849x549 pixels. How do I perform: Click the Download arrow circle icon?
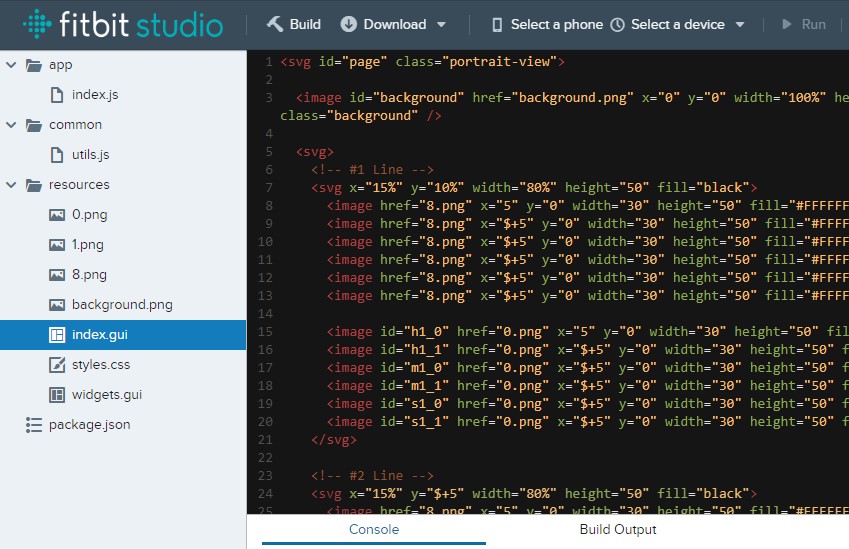click(349, 24)
